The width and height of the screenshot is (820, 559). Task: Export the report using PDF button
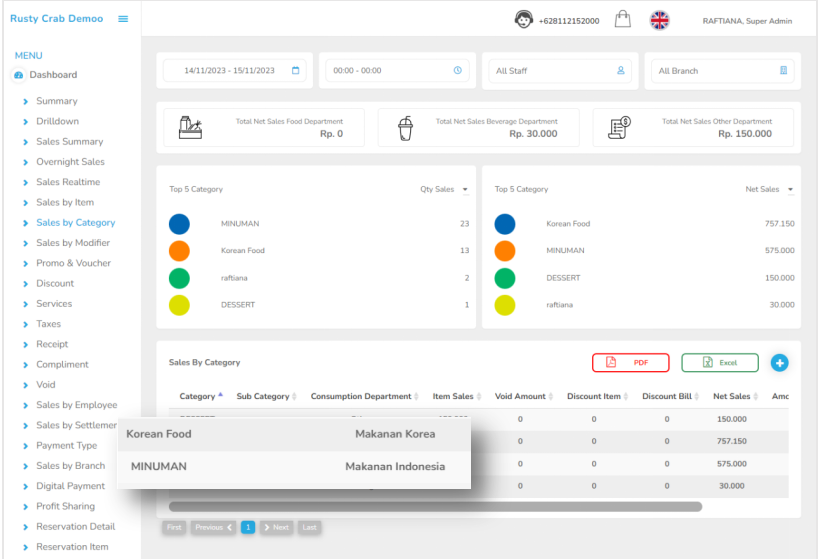click(x=630, y=363)
